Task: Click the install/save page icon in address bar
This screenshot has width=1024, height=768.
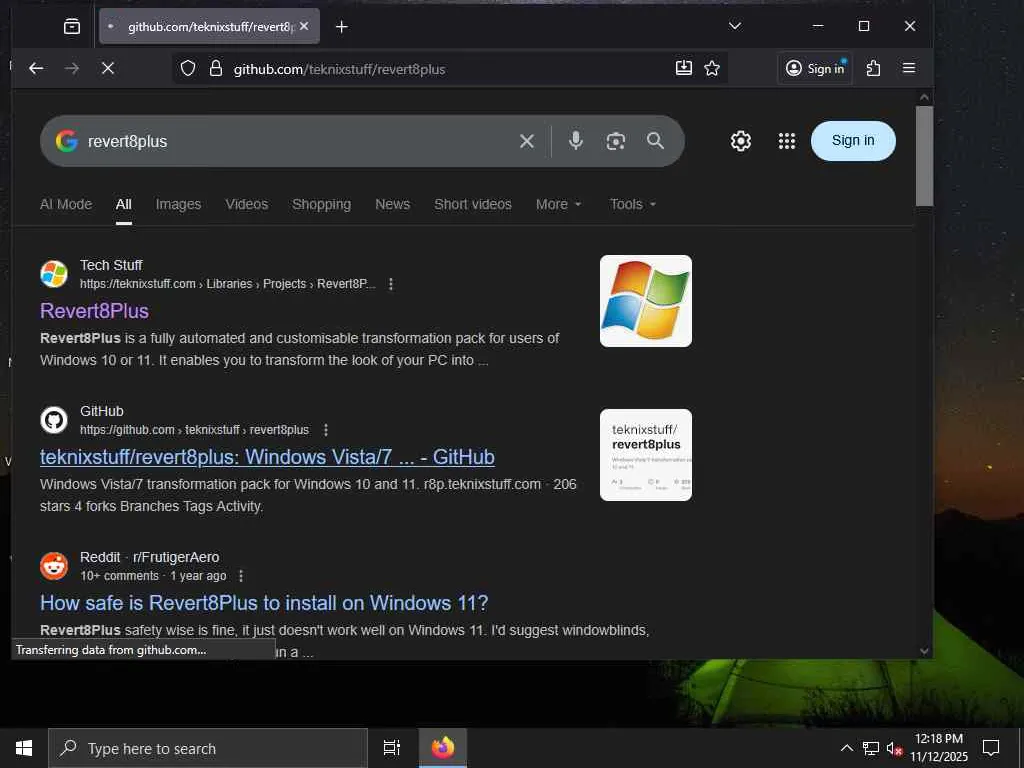Action: coord(684,68)
